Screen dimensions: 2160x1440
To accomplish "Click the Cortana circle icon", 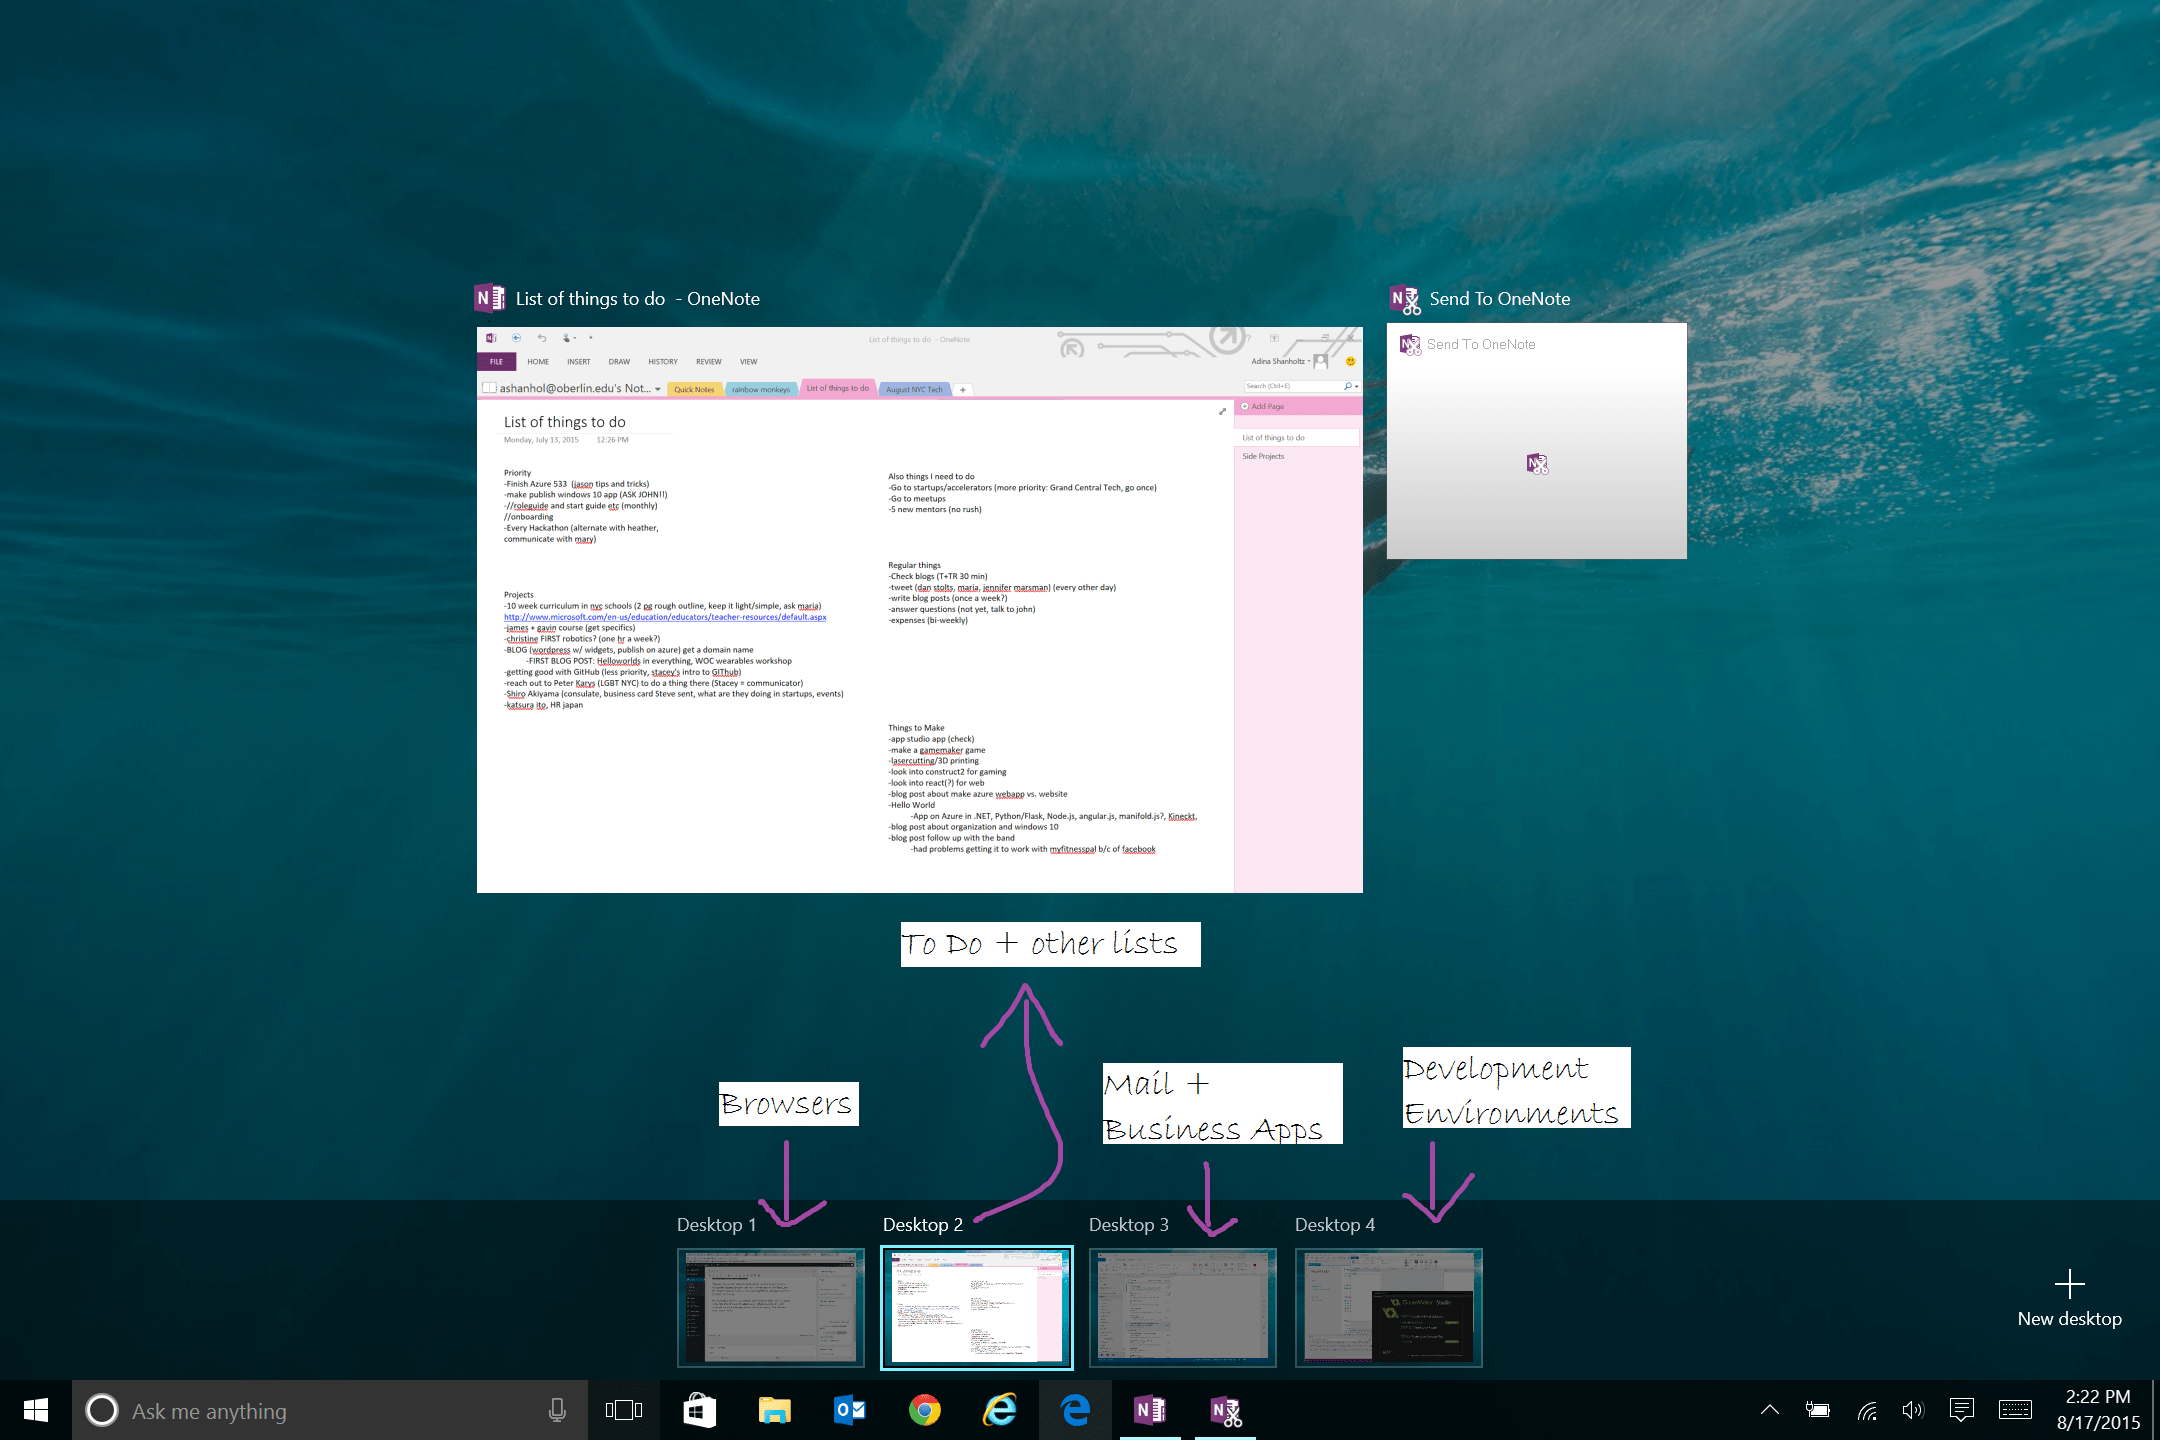I will [x=102, y=1410].
